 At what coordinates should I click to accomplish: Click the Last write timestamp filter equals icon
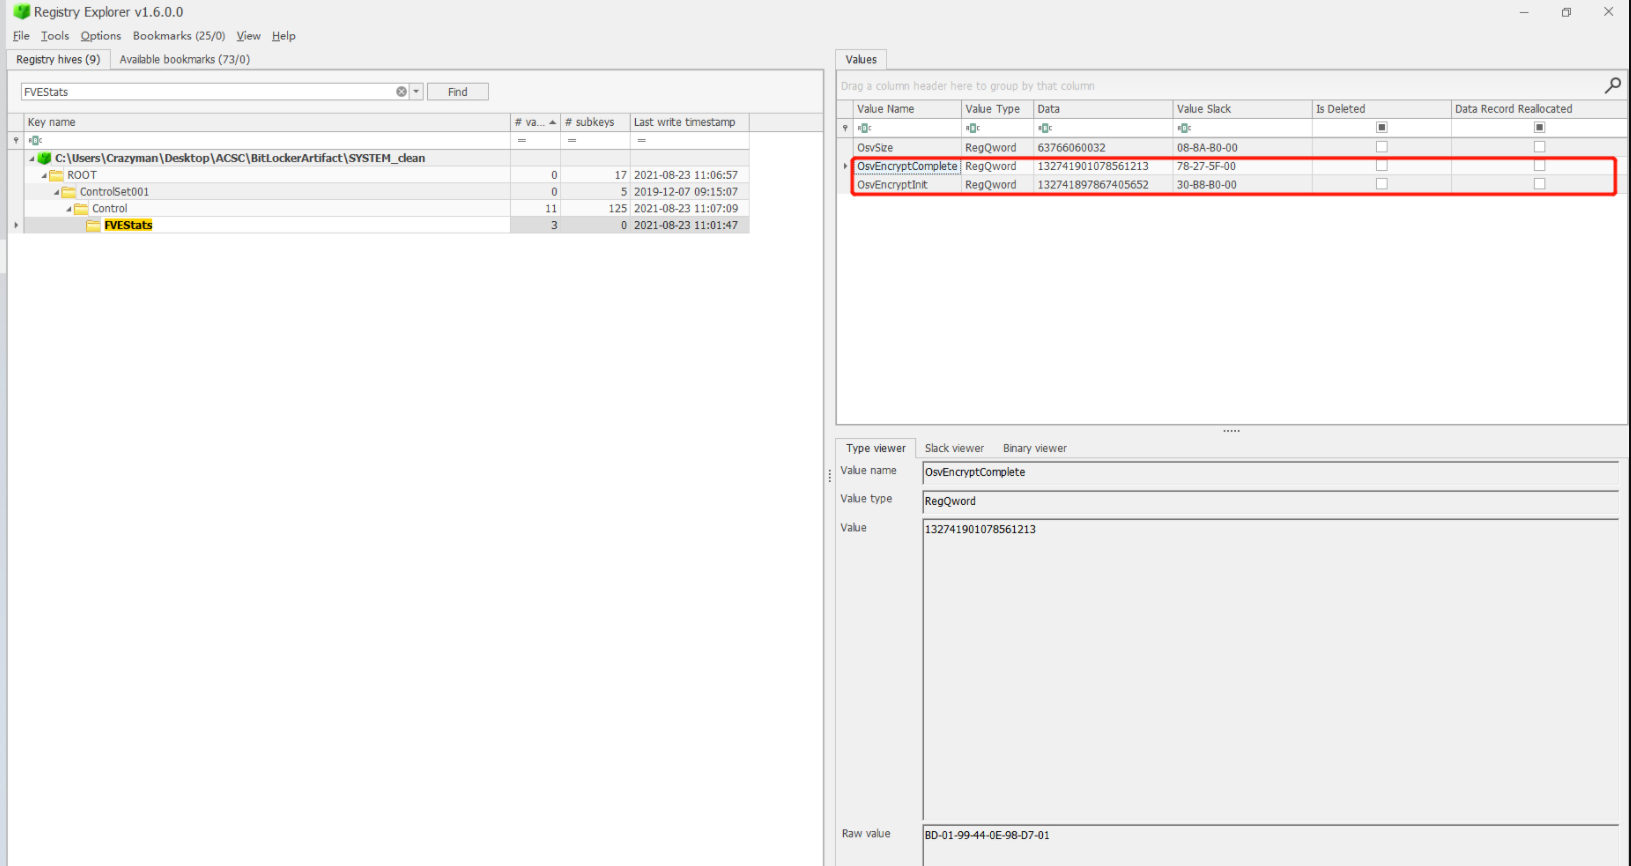tap(641, 140)
